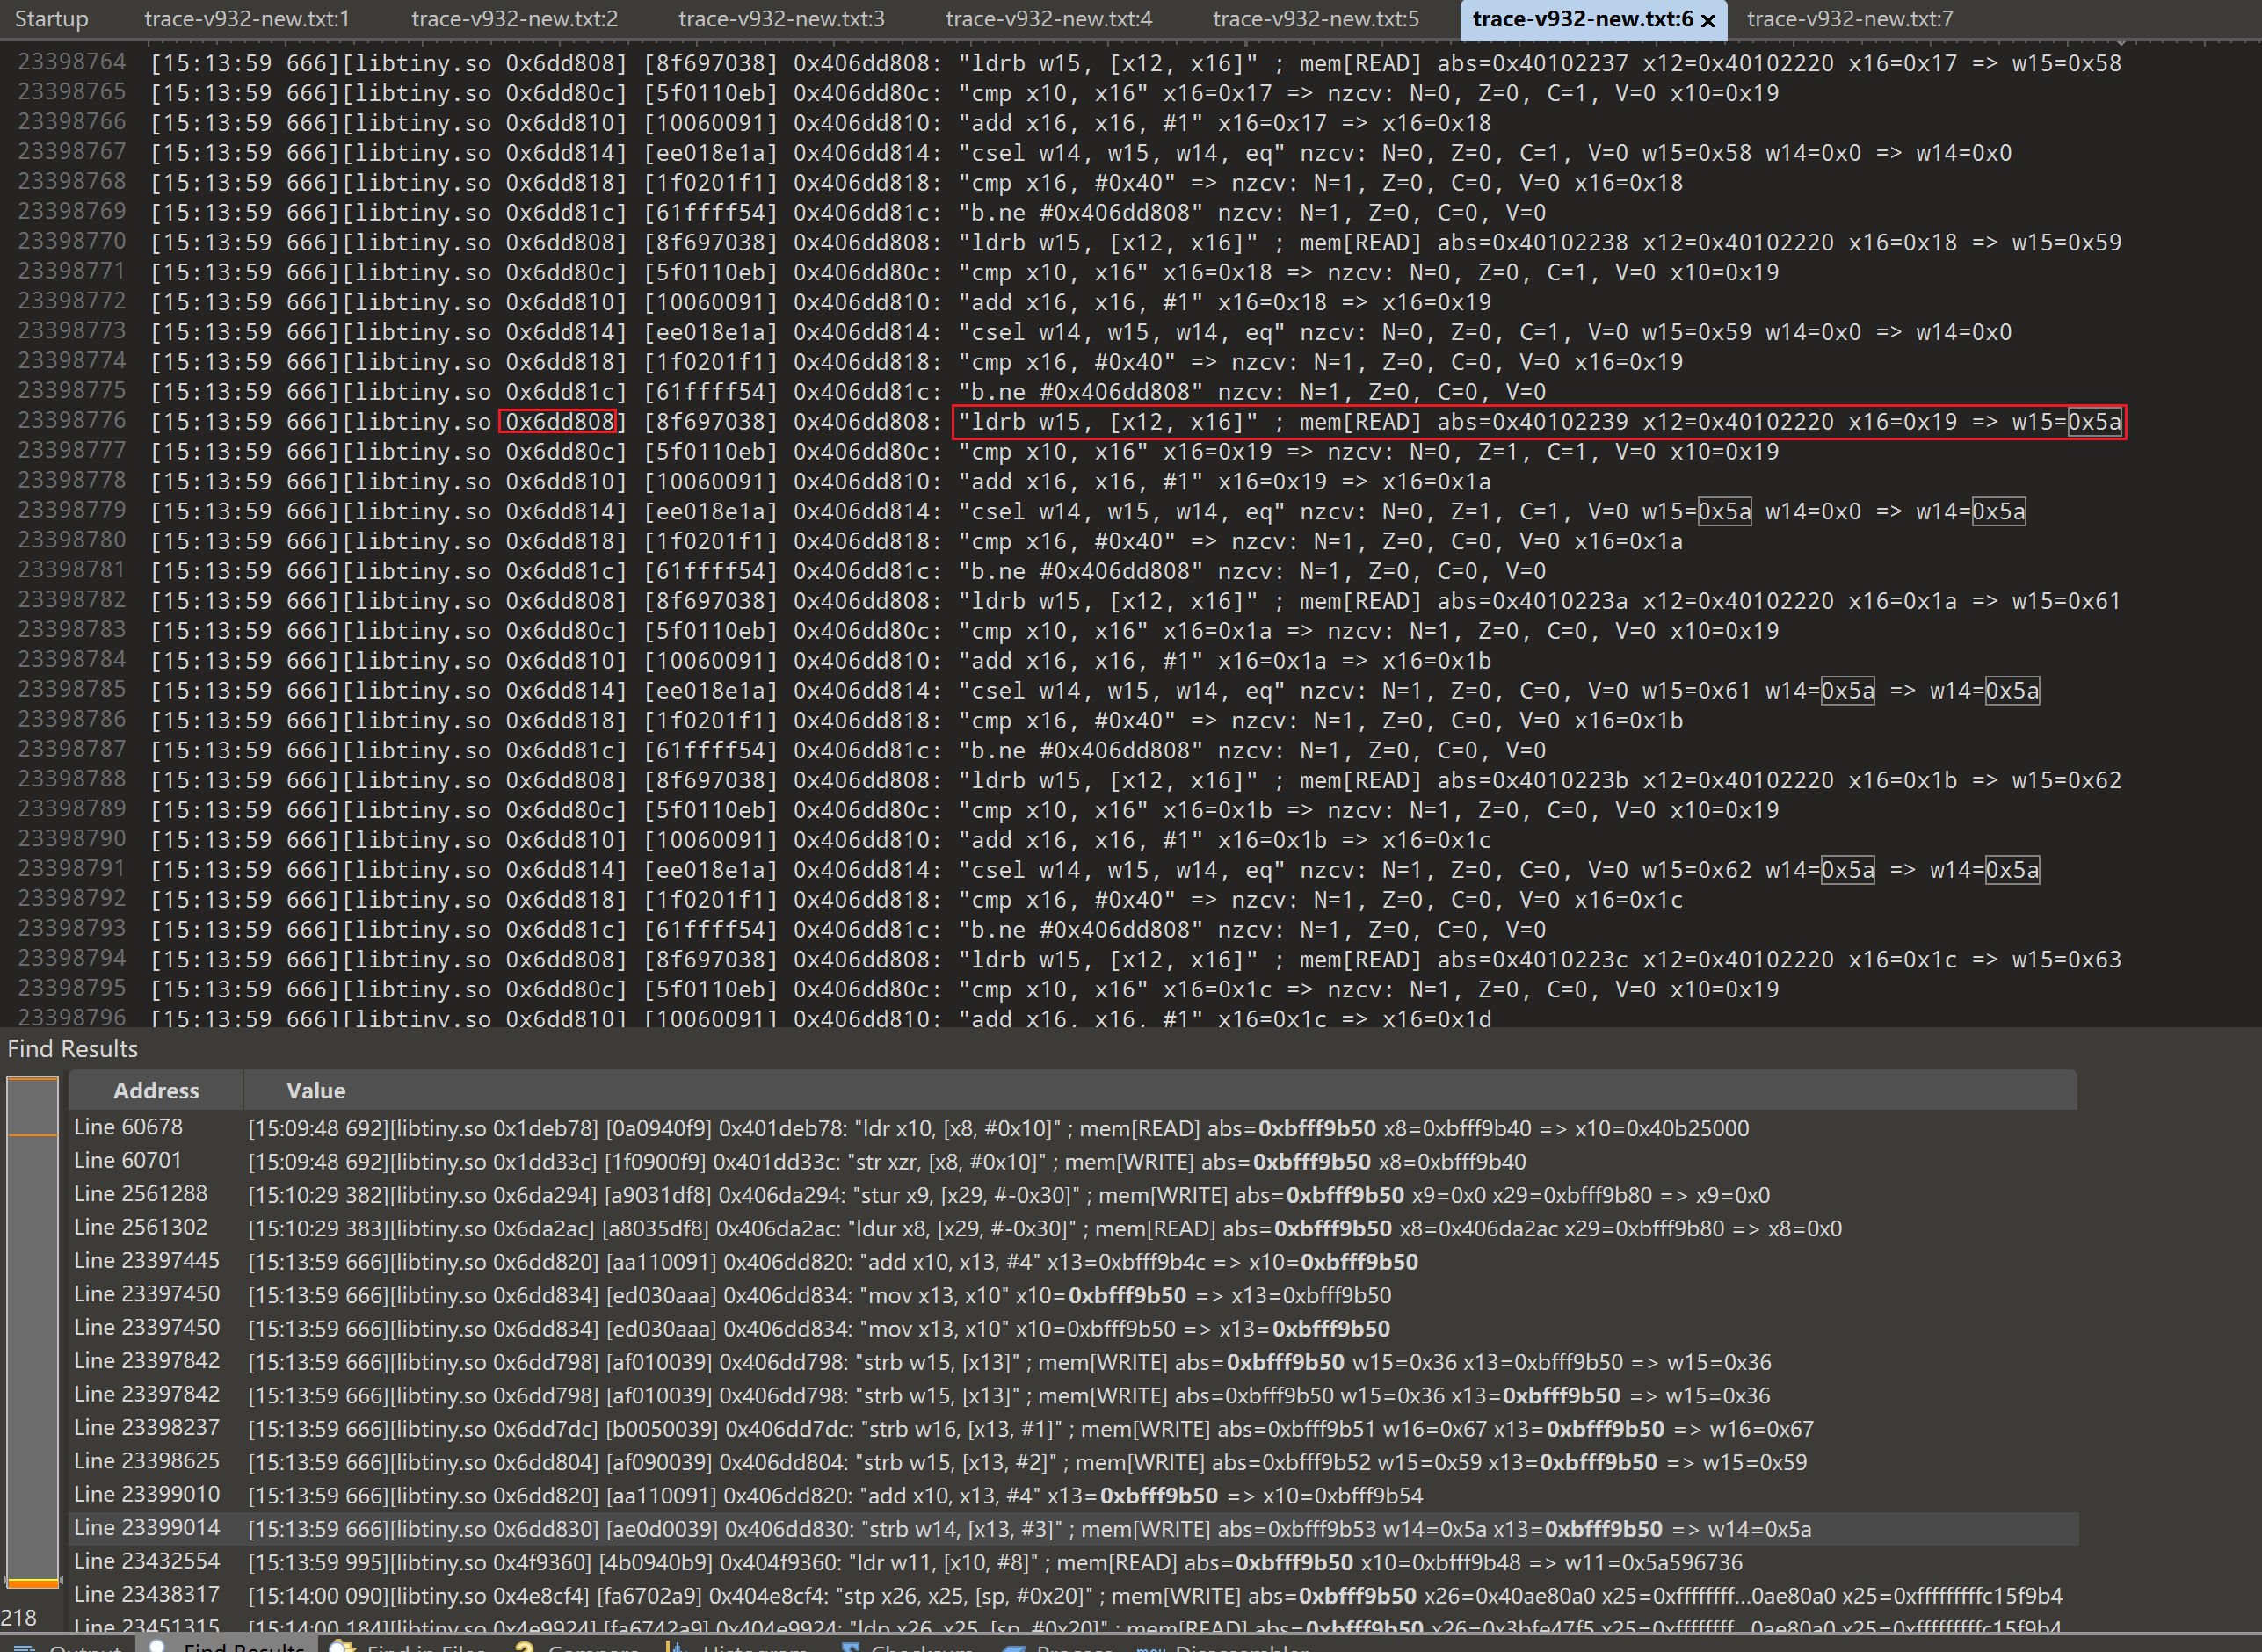Select the Line 60701 find result

1073,1161
